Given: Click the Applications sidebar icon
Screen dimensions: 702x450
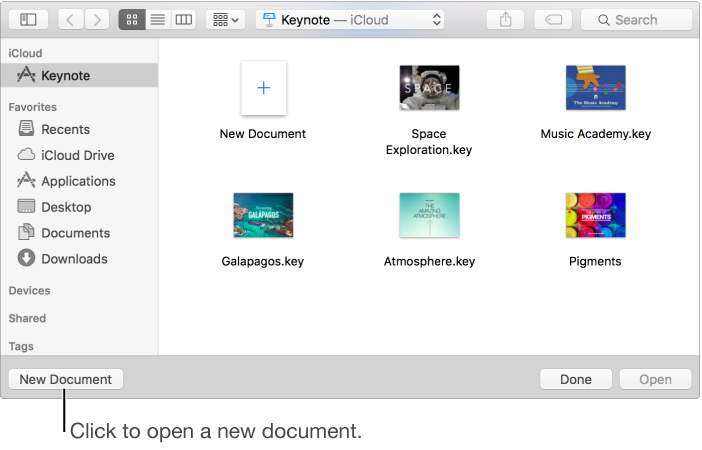Looking at the screenshot, I should click(x=26, y=180).
